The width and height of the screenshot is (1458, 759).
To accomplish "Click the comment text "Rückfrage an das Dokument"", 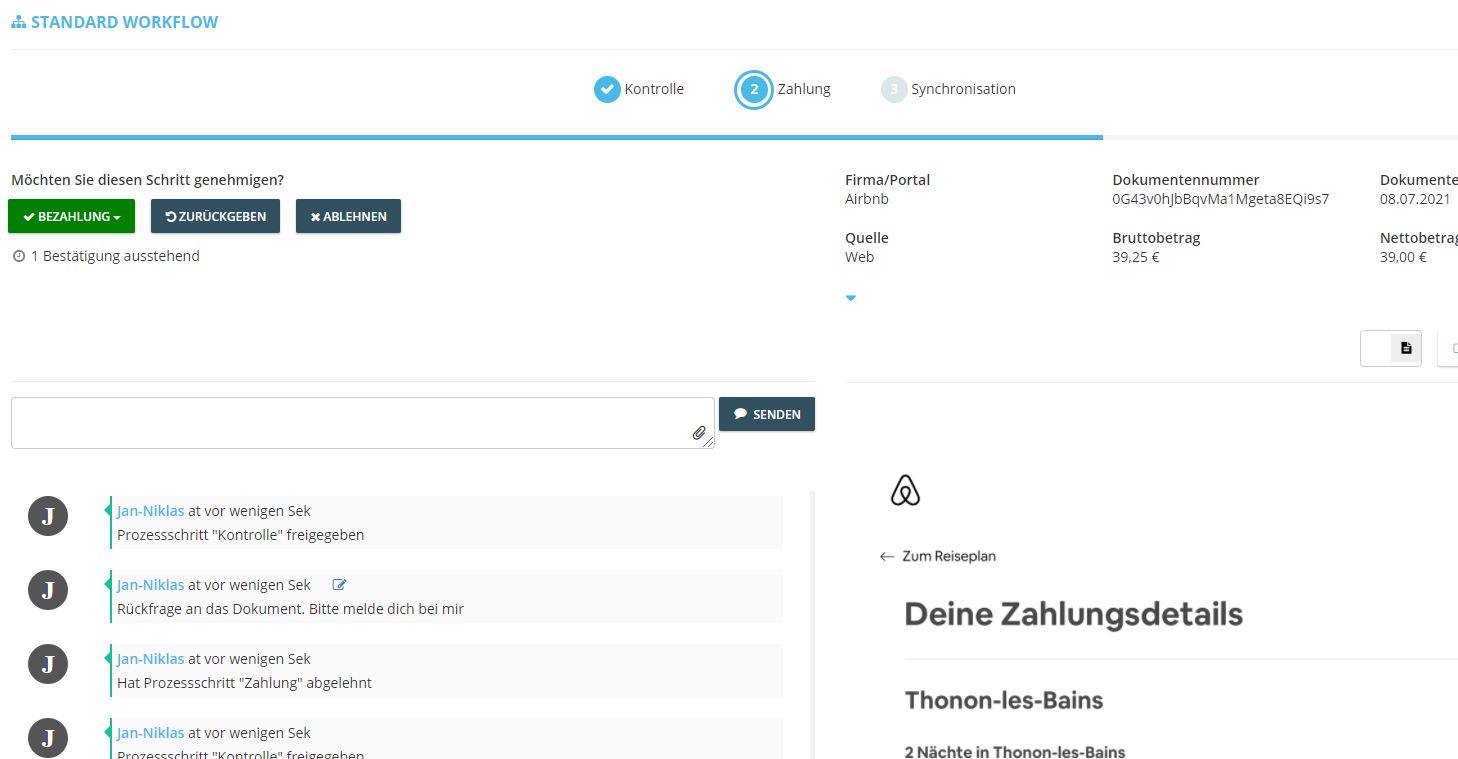I will pos(210,608).
